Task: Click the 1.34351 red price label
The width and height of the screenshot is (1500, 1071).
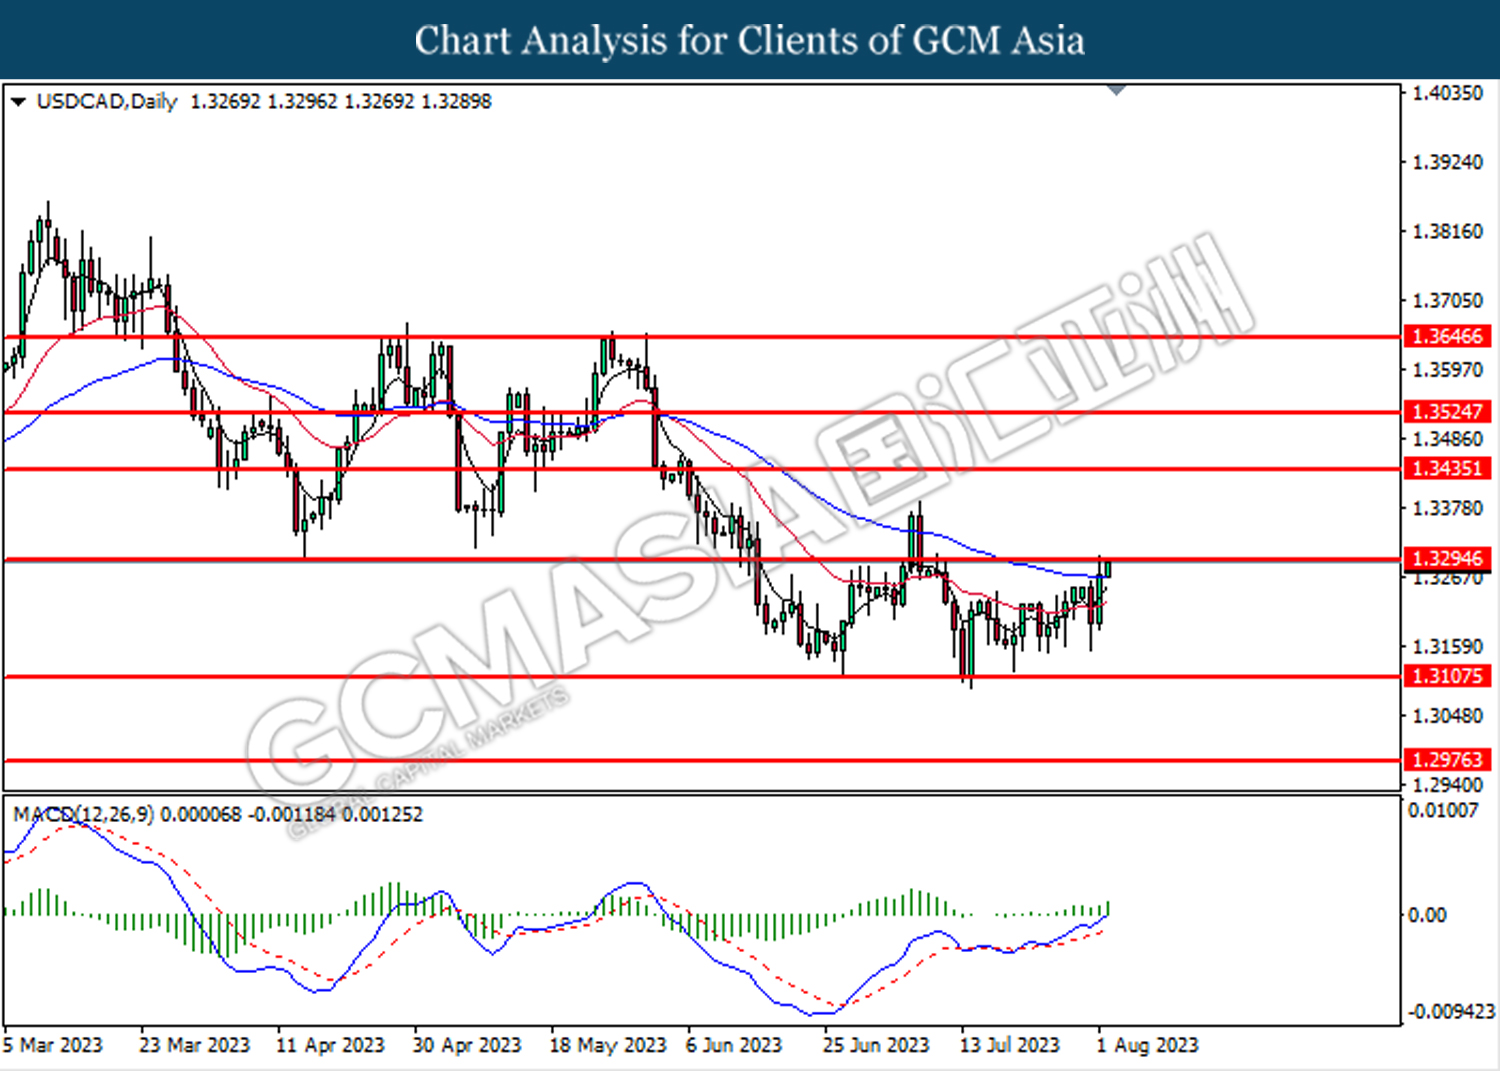Action: tap(1447, 468)
